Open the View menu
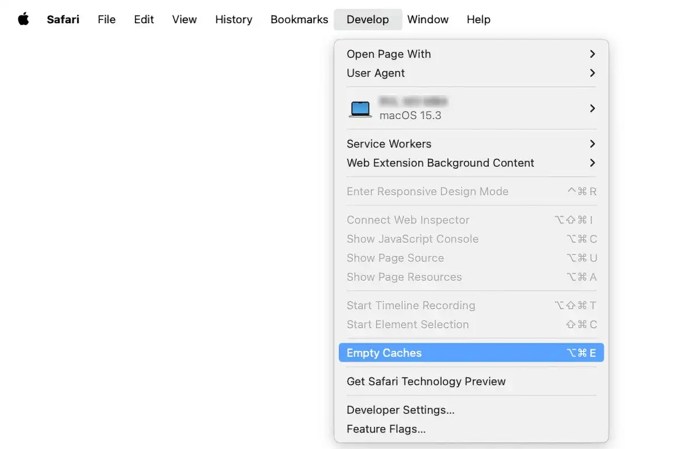 [x=184, y=19]
